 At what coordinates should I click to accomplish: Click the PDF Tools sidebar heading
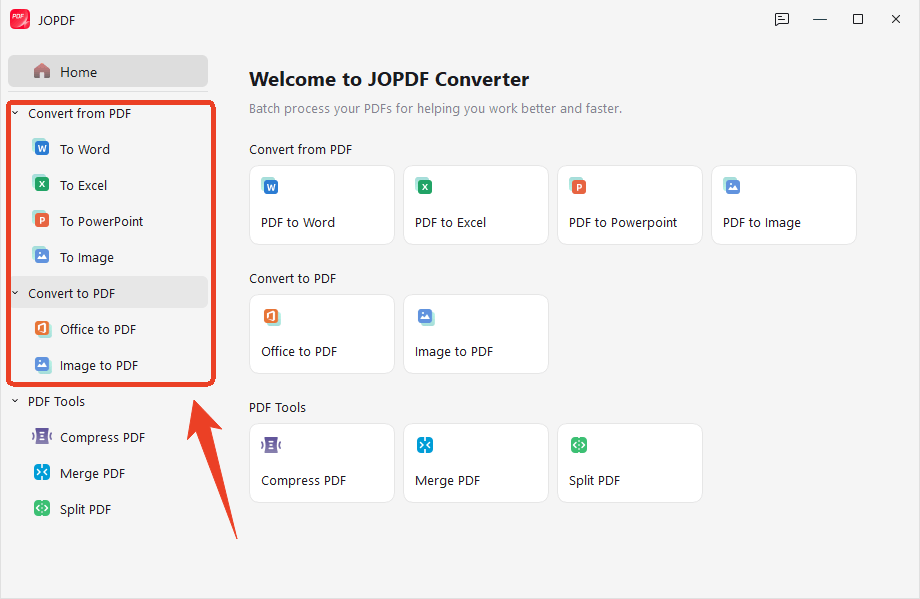tap(56, 401)
